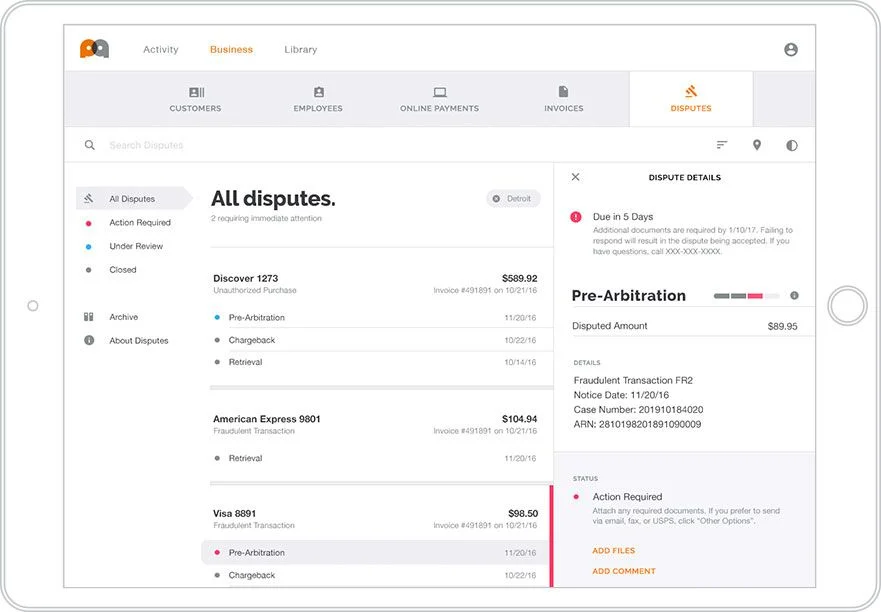Close the Dispute Details panel
This screenshot has width=881, height=612.
click(575, 177)
